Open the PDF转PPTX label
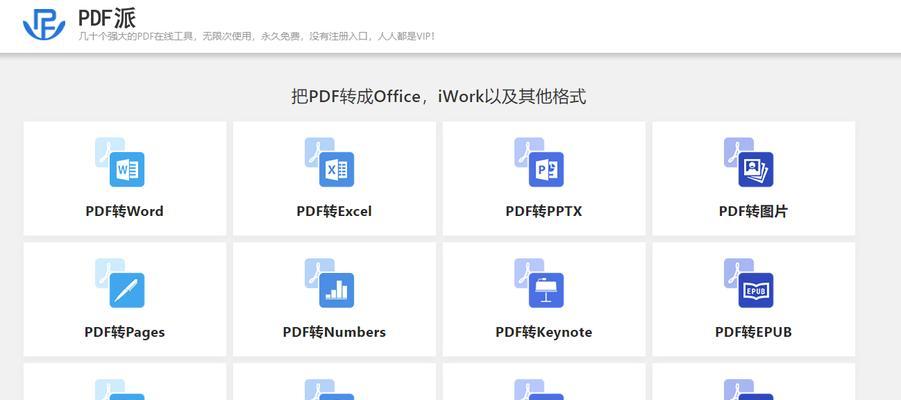Image resolution: width=901 pixels, height=400 pixels. tap(544, 211)
